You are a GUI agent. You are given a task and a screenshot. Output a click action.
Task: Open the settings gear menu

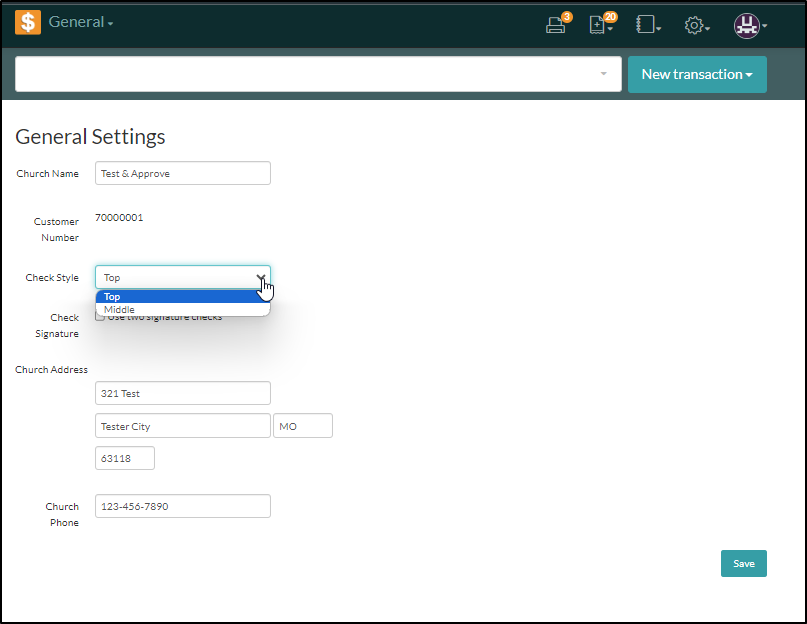click(697, 25)
